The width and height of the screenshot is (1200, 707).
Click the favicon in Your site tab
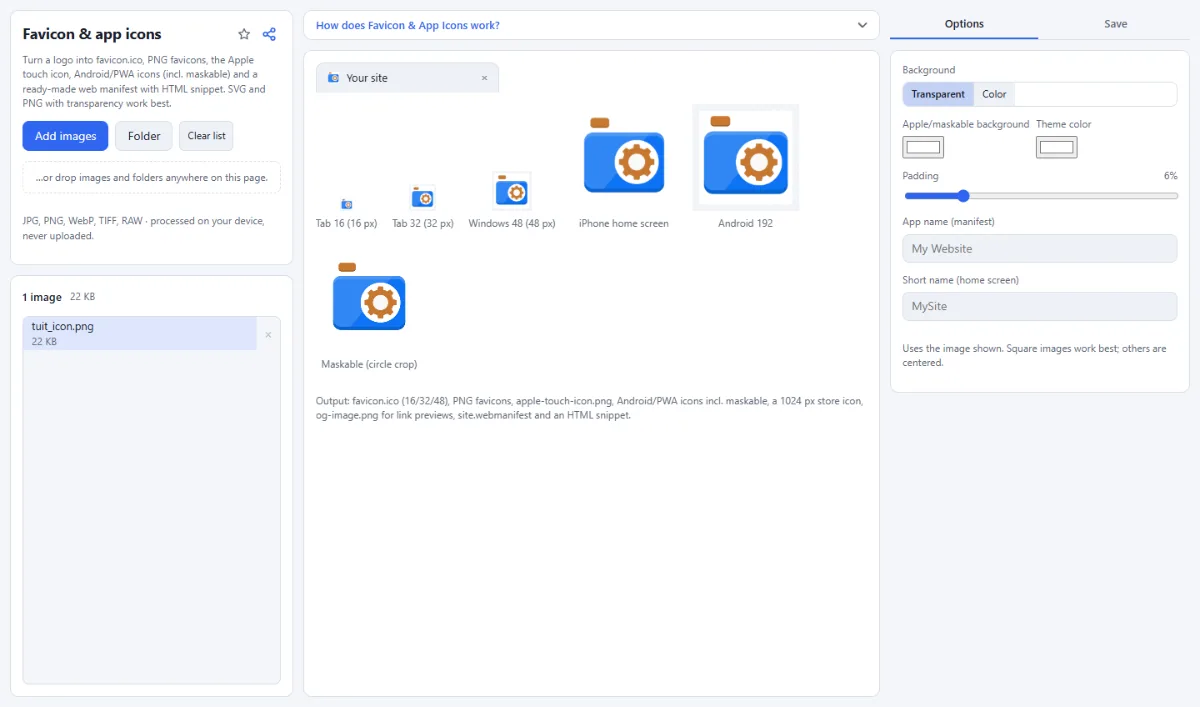point(334,78)
